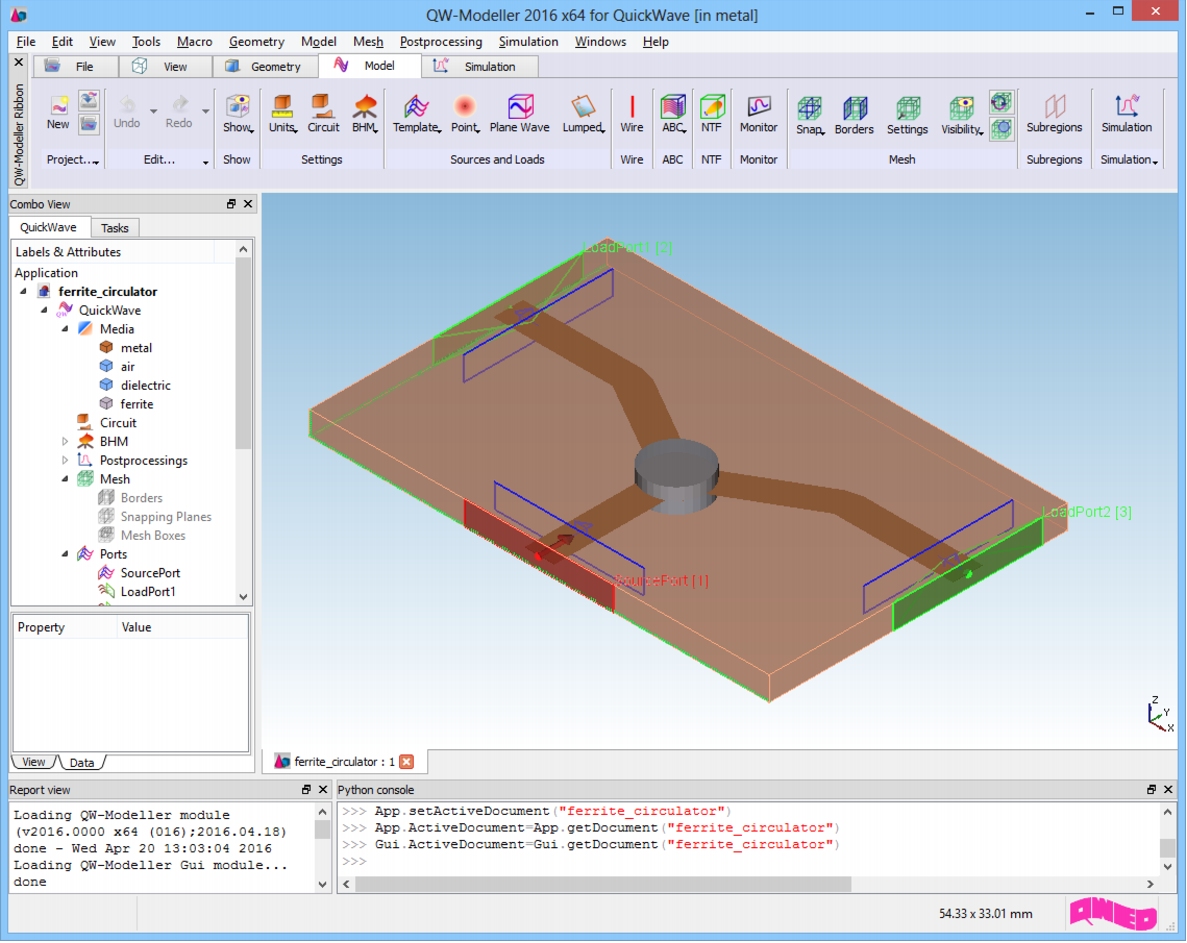This screenshot has height=943, width=1187.
Task: Expand the BHM tree node
Action: click(x=65, y=441)
